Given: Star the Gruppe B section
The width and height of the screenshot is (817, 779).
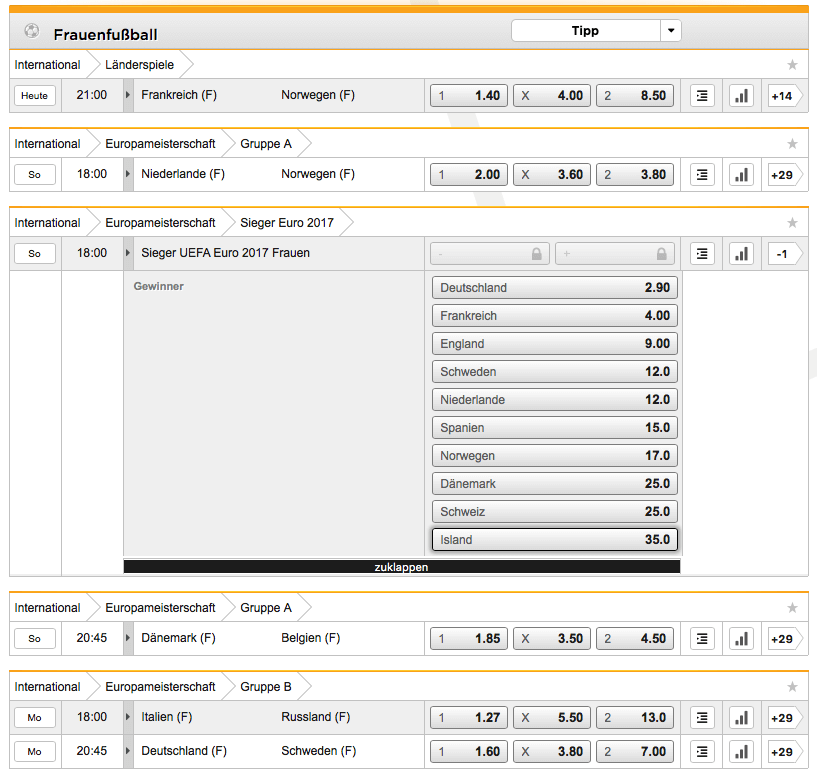Looking at the screenshot, I should pos(792,687).
